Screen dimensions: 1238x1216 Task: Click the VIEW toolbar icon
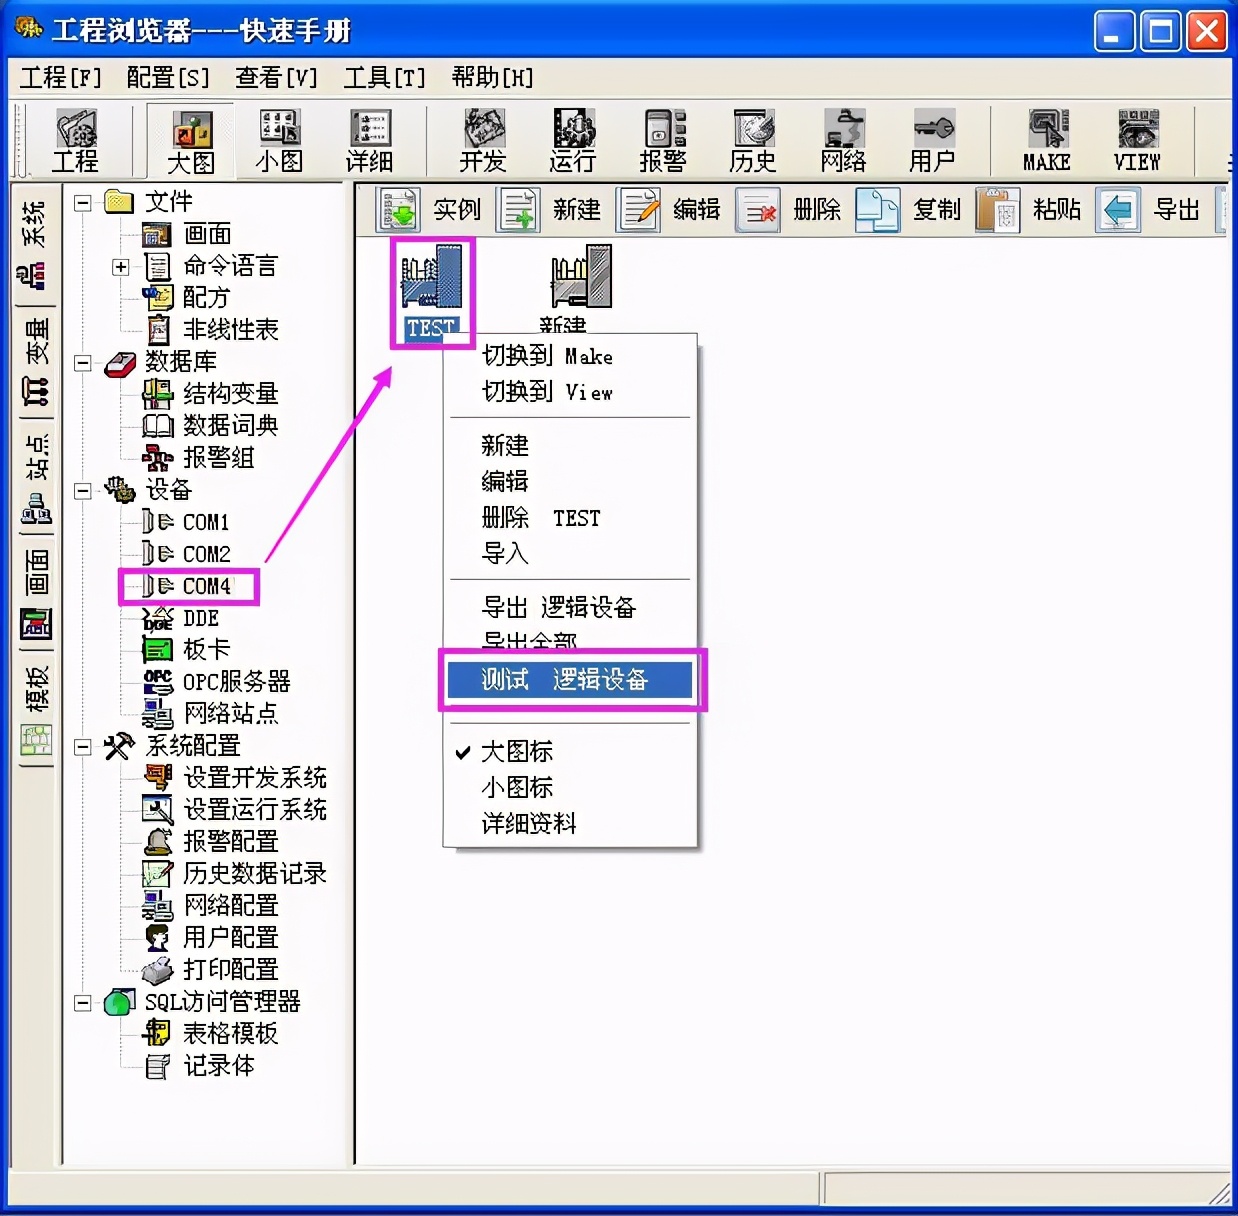pyautogui.click(x=1135, y=140)
